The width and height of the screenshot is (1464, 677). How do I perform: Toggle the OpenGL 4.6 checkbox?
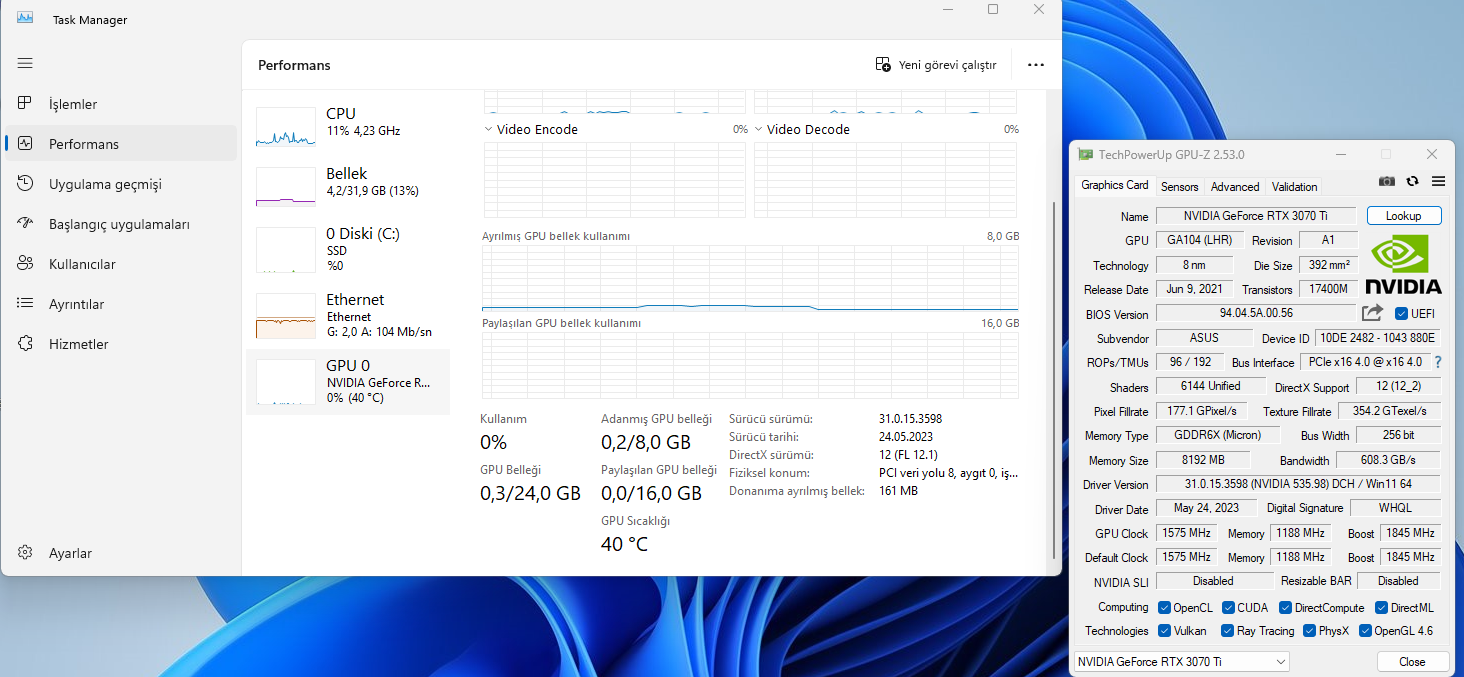tap(1365, 631)
